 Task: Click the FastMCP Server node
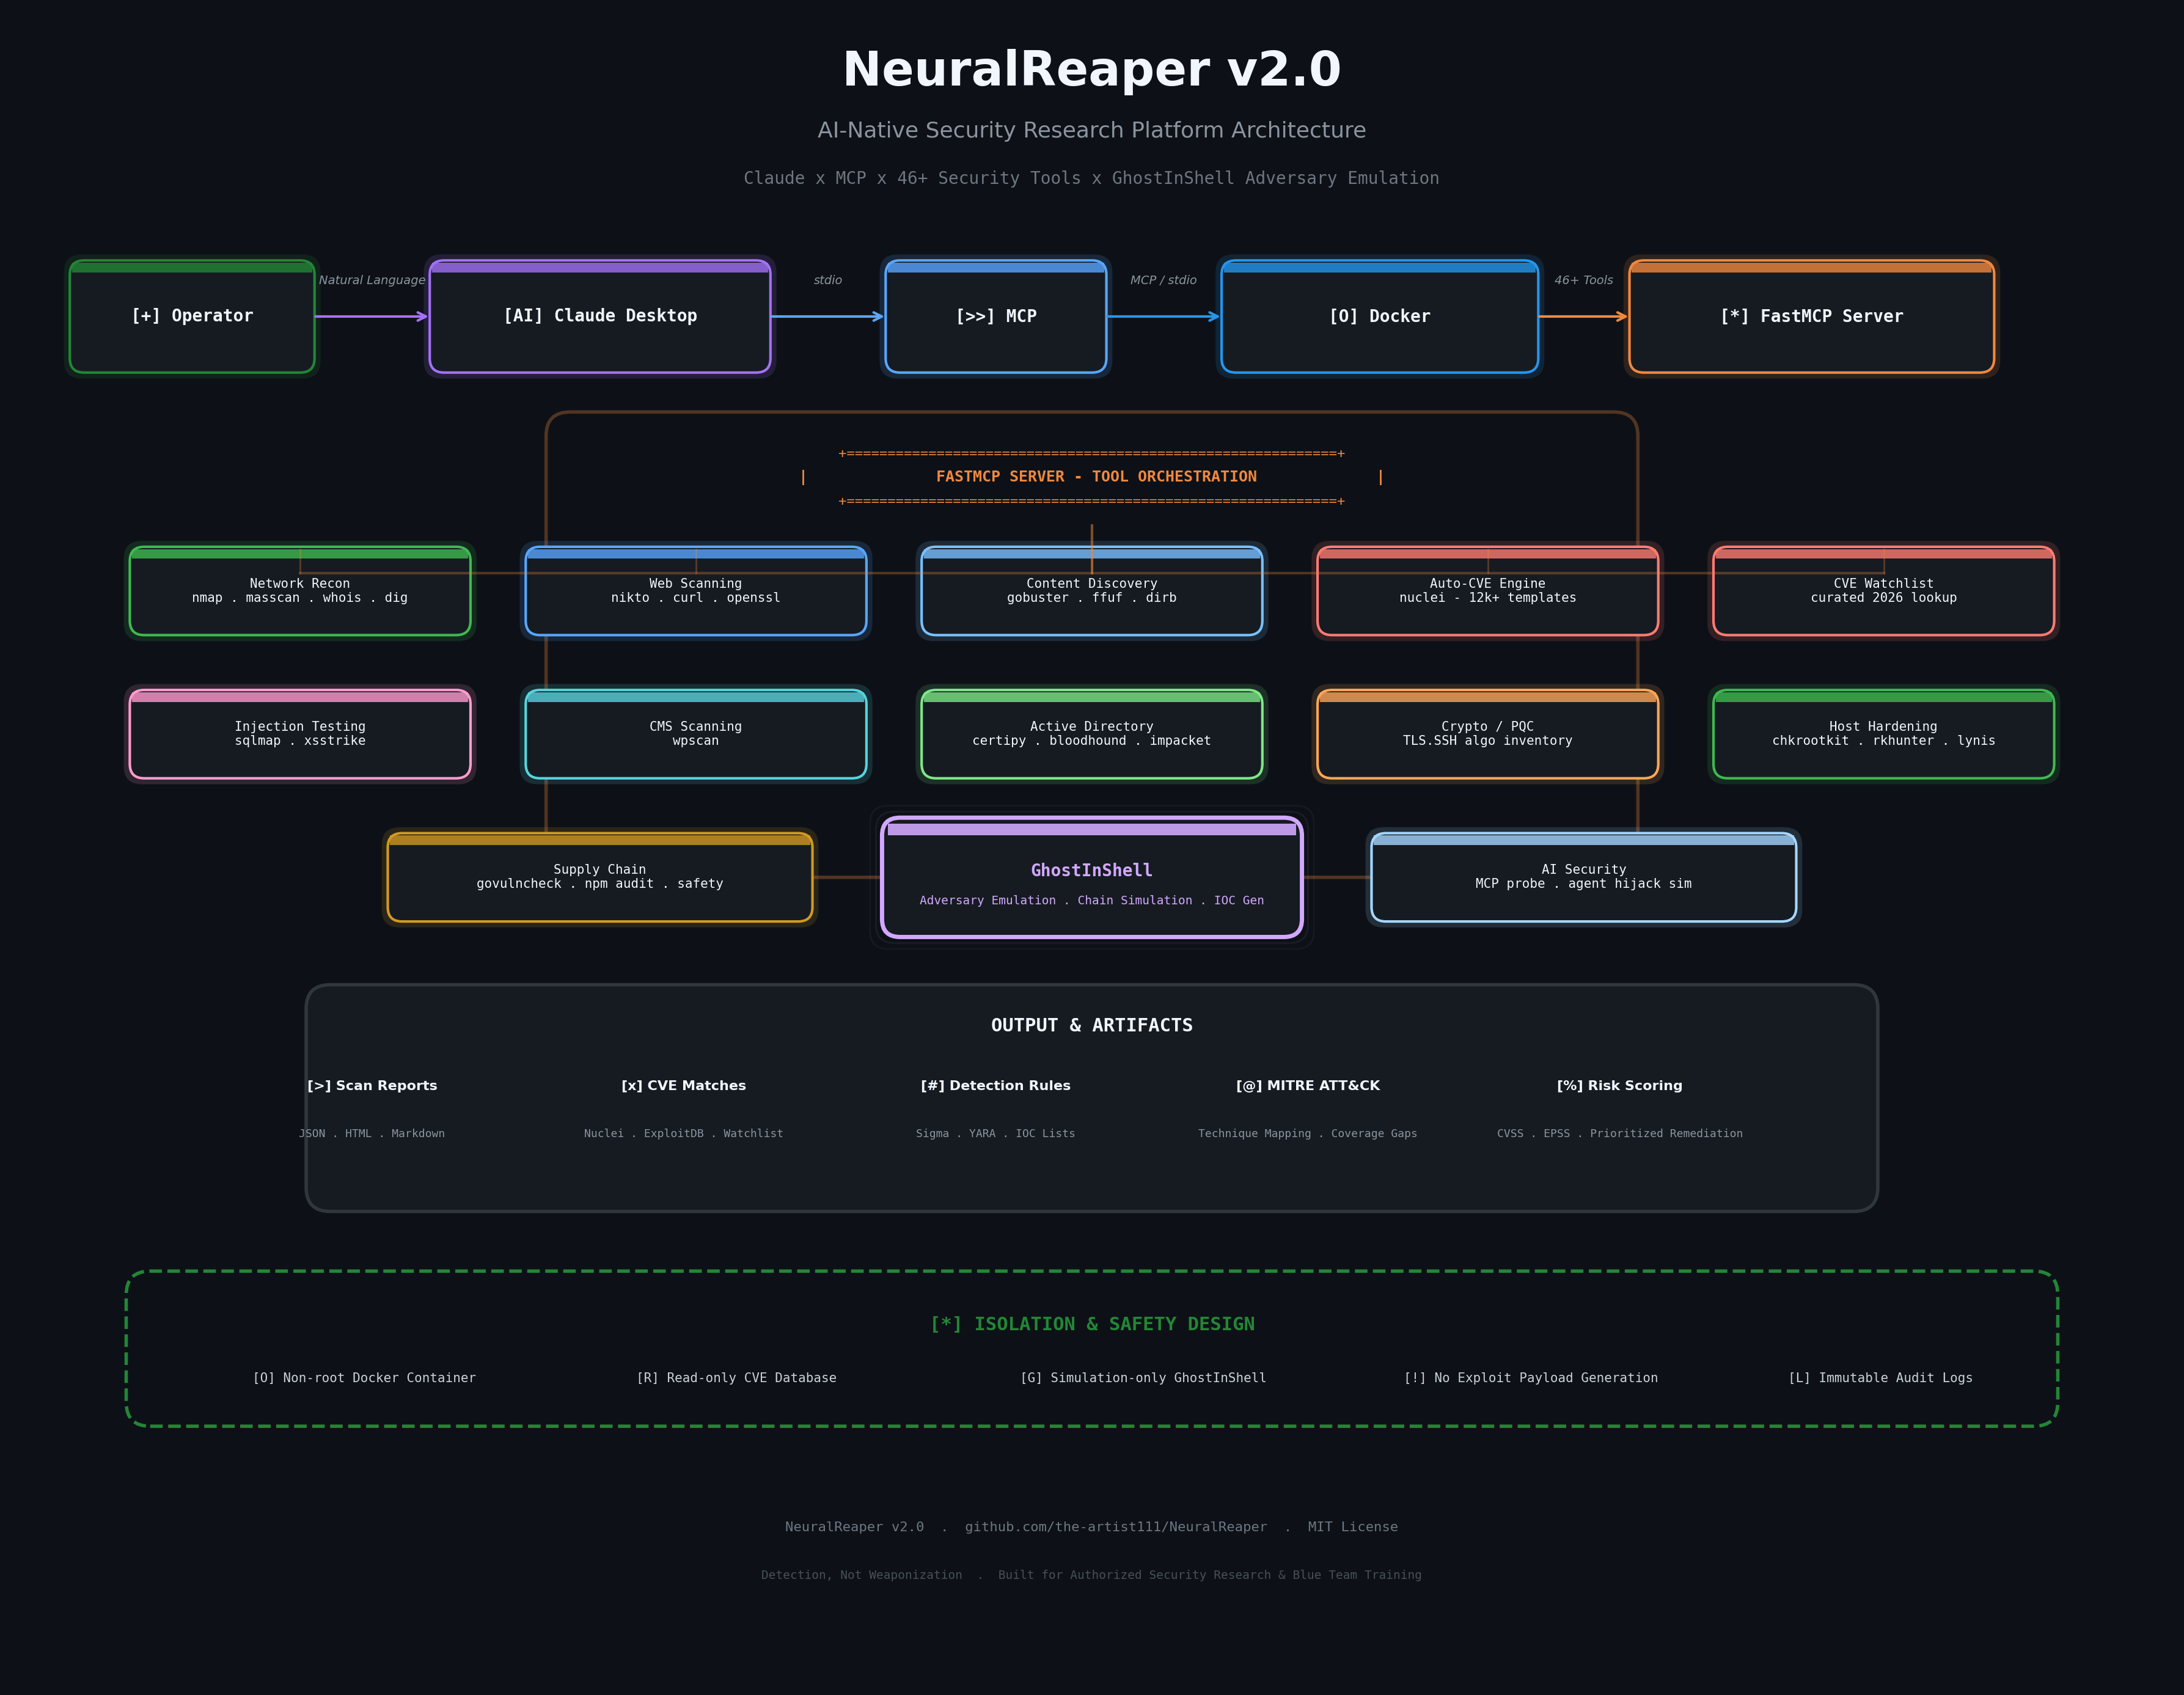(x=1811, y=316)
